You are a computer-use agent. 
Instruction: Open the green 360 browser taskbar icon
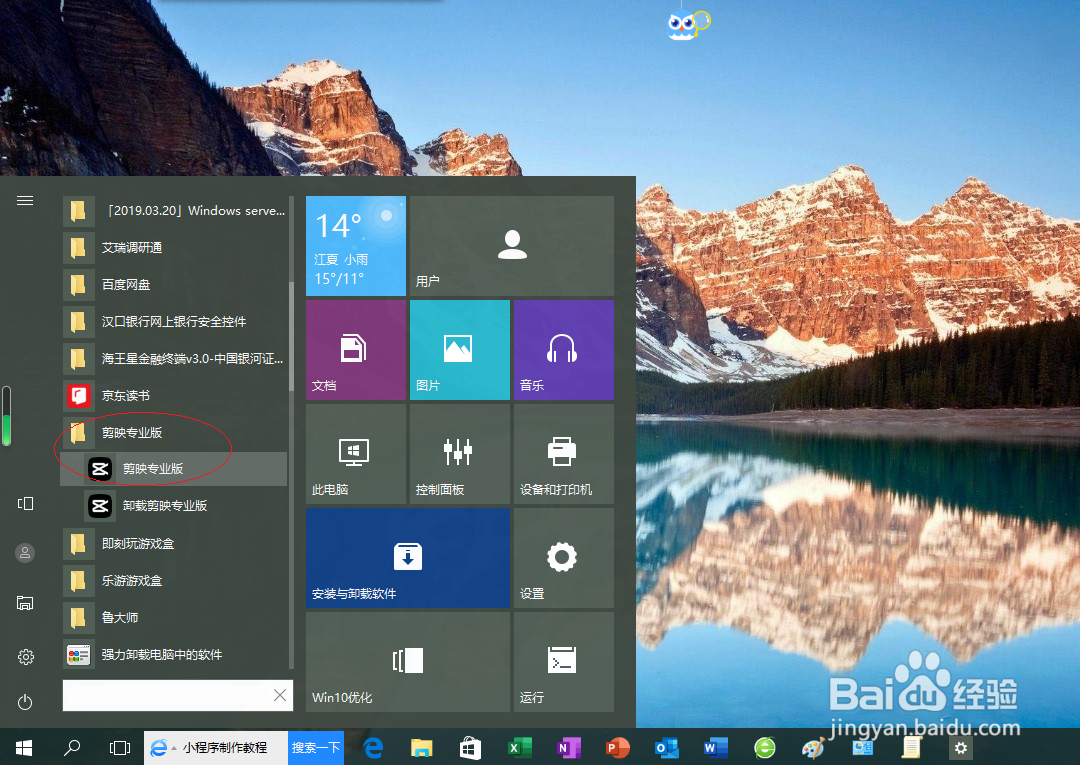765,748
